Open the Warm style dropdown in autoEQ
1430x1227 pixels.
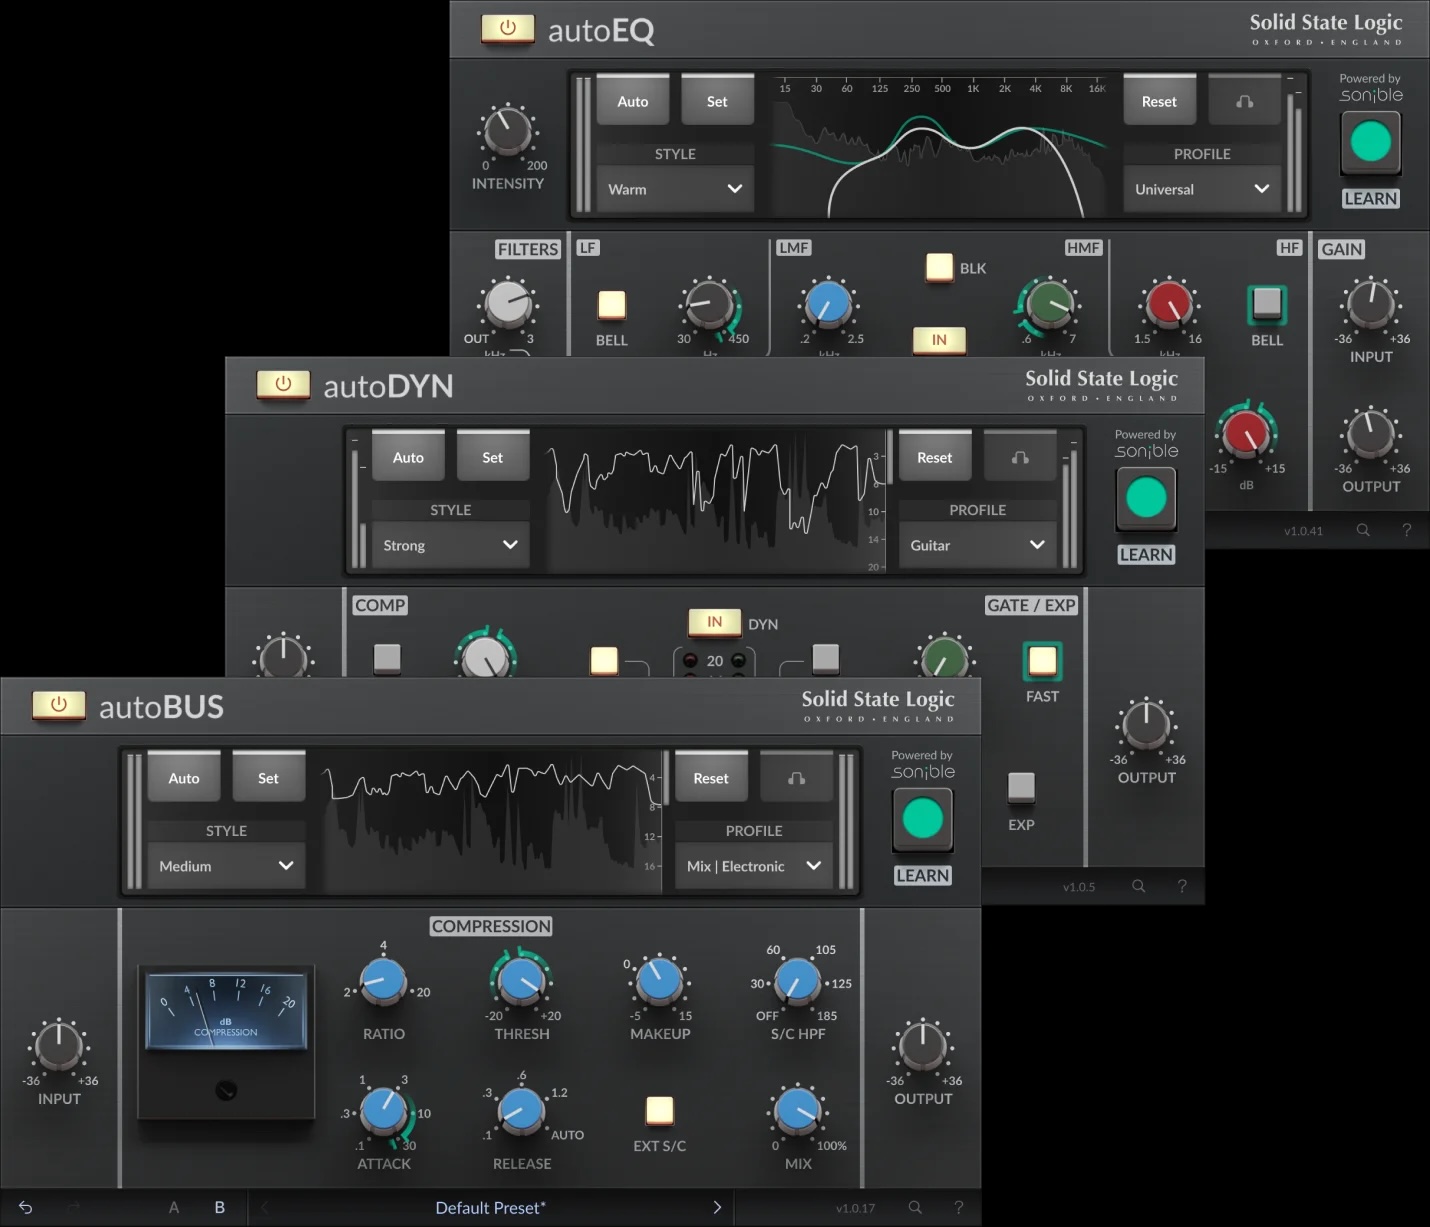(x=674, y=188)
